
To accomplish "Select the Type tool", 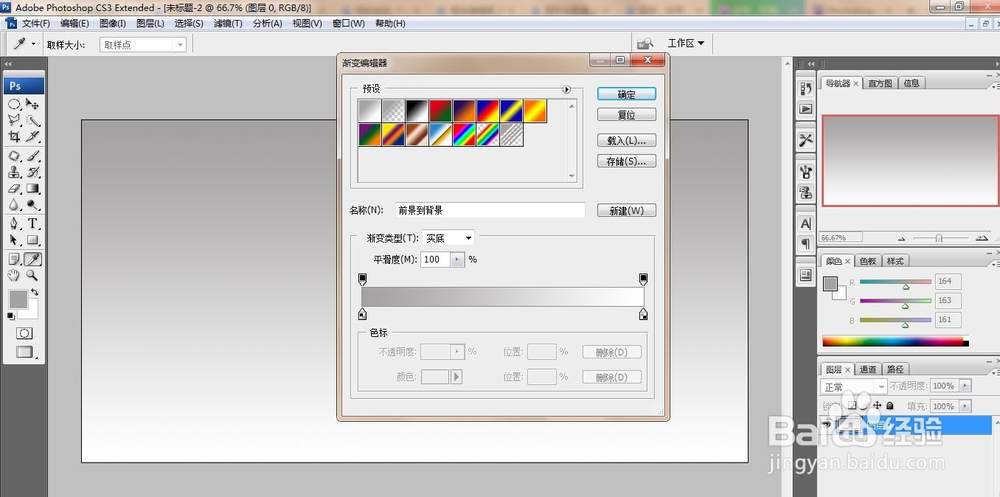I will tap(33, 224).
